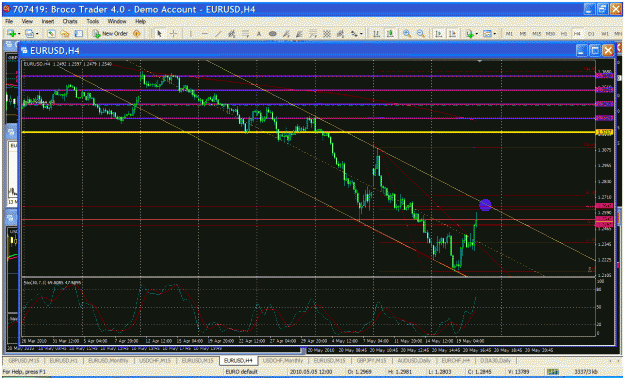Switch to the EURUSD,H1 chart tab
This screenshot has height=378, width=625.
tap(64, 360)
